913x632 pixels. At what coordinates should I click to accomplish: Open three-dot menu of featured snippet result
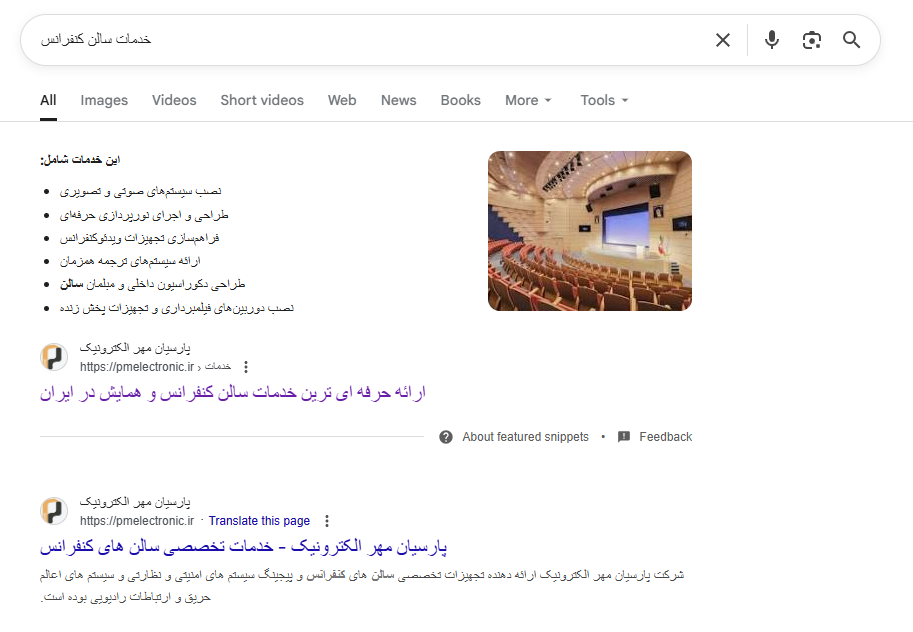[247, 367]
